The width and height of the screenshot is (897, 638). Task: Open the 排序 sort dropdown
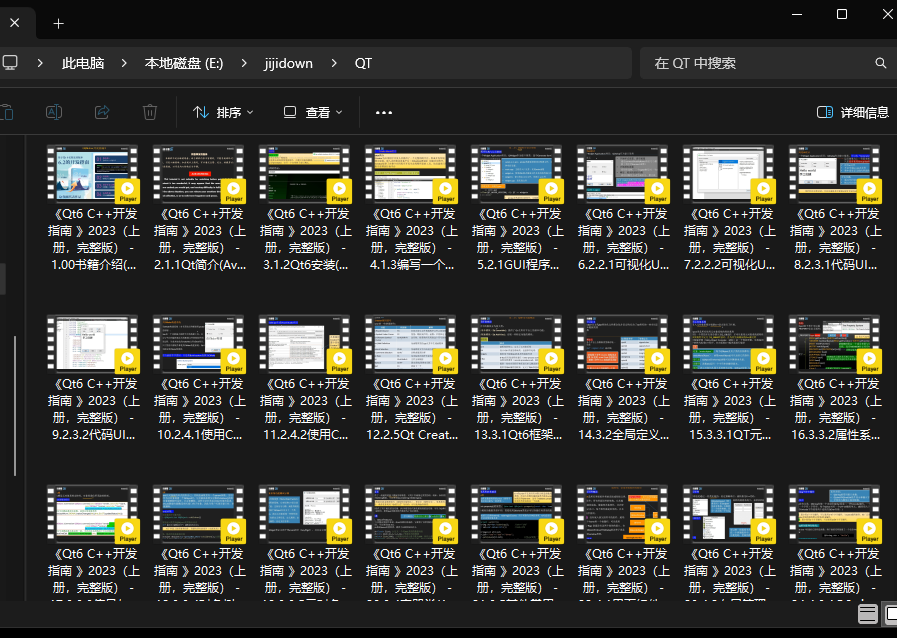223,112
